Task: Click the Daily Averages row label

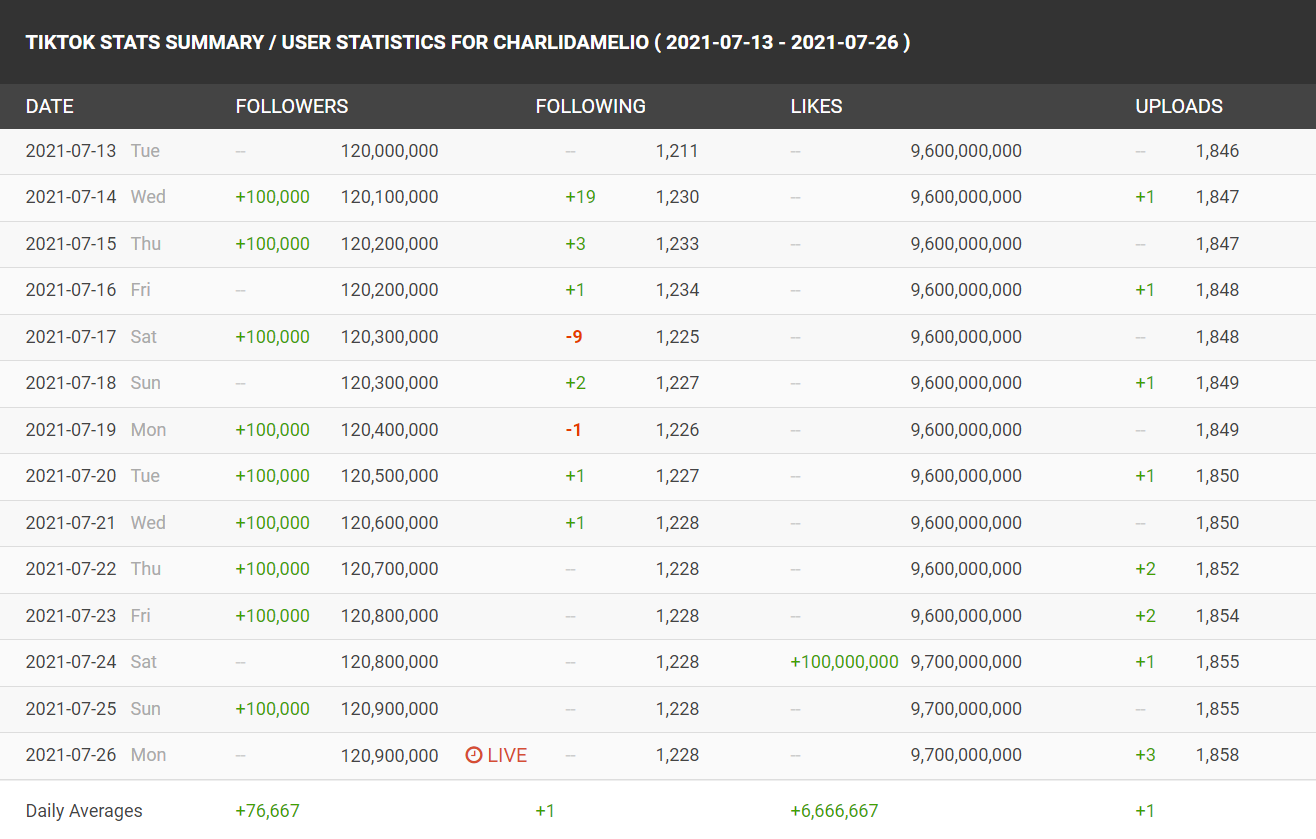Action: click(x=84, y=811)
